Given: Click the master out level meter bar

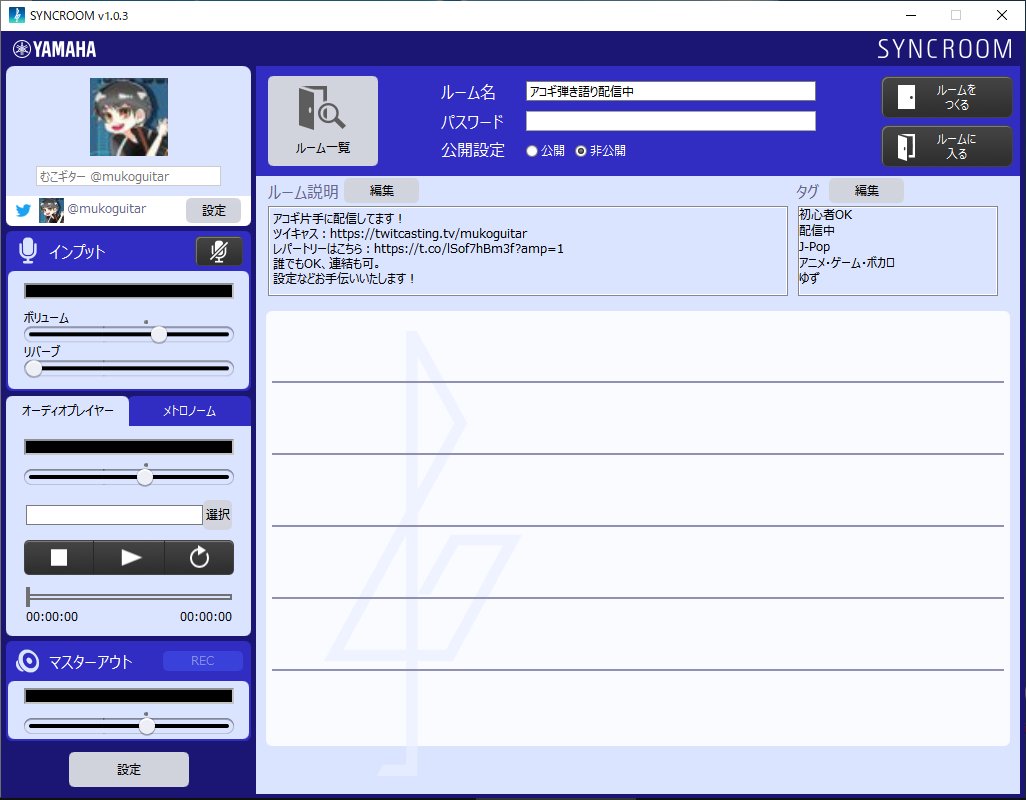Looking at the screenshot, I should pyautogui.click(x=129, y=696).
